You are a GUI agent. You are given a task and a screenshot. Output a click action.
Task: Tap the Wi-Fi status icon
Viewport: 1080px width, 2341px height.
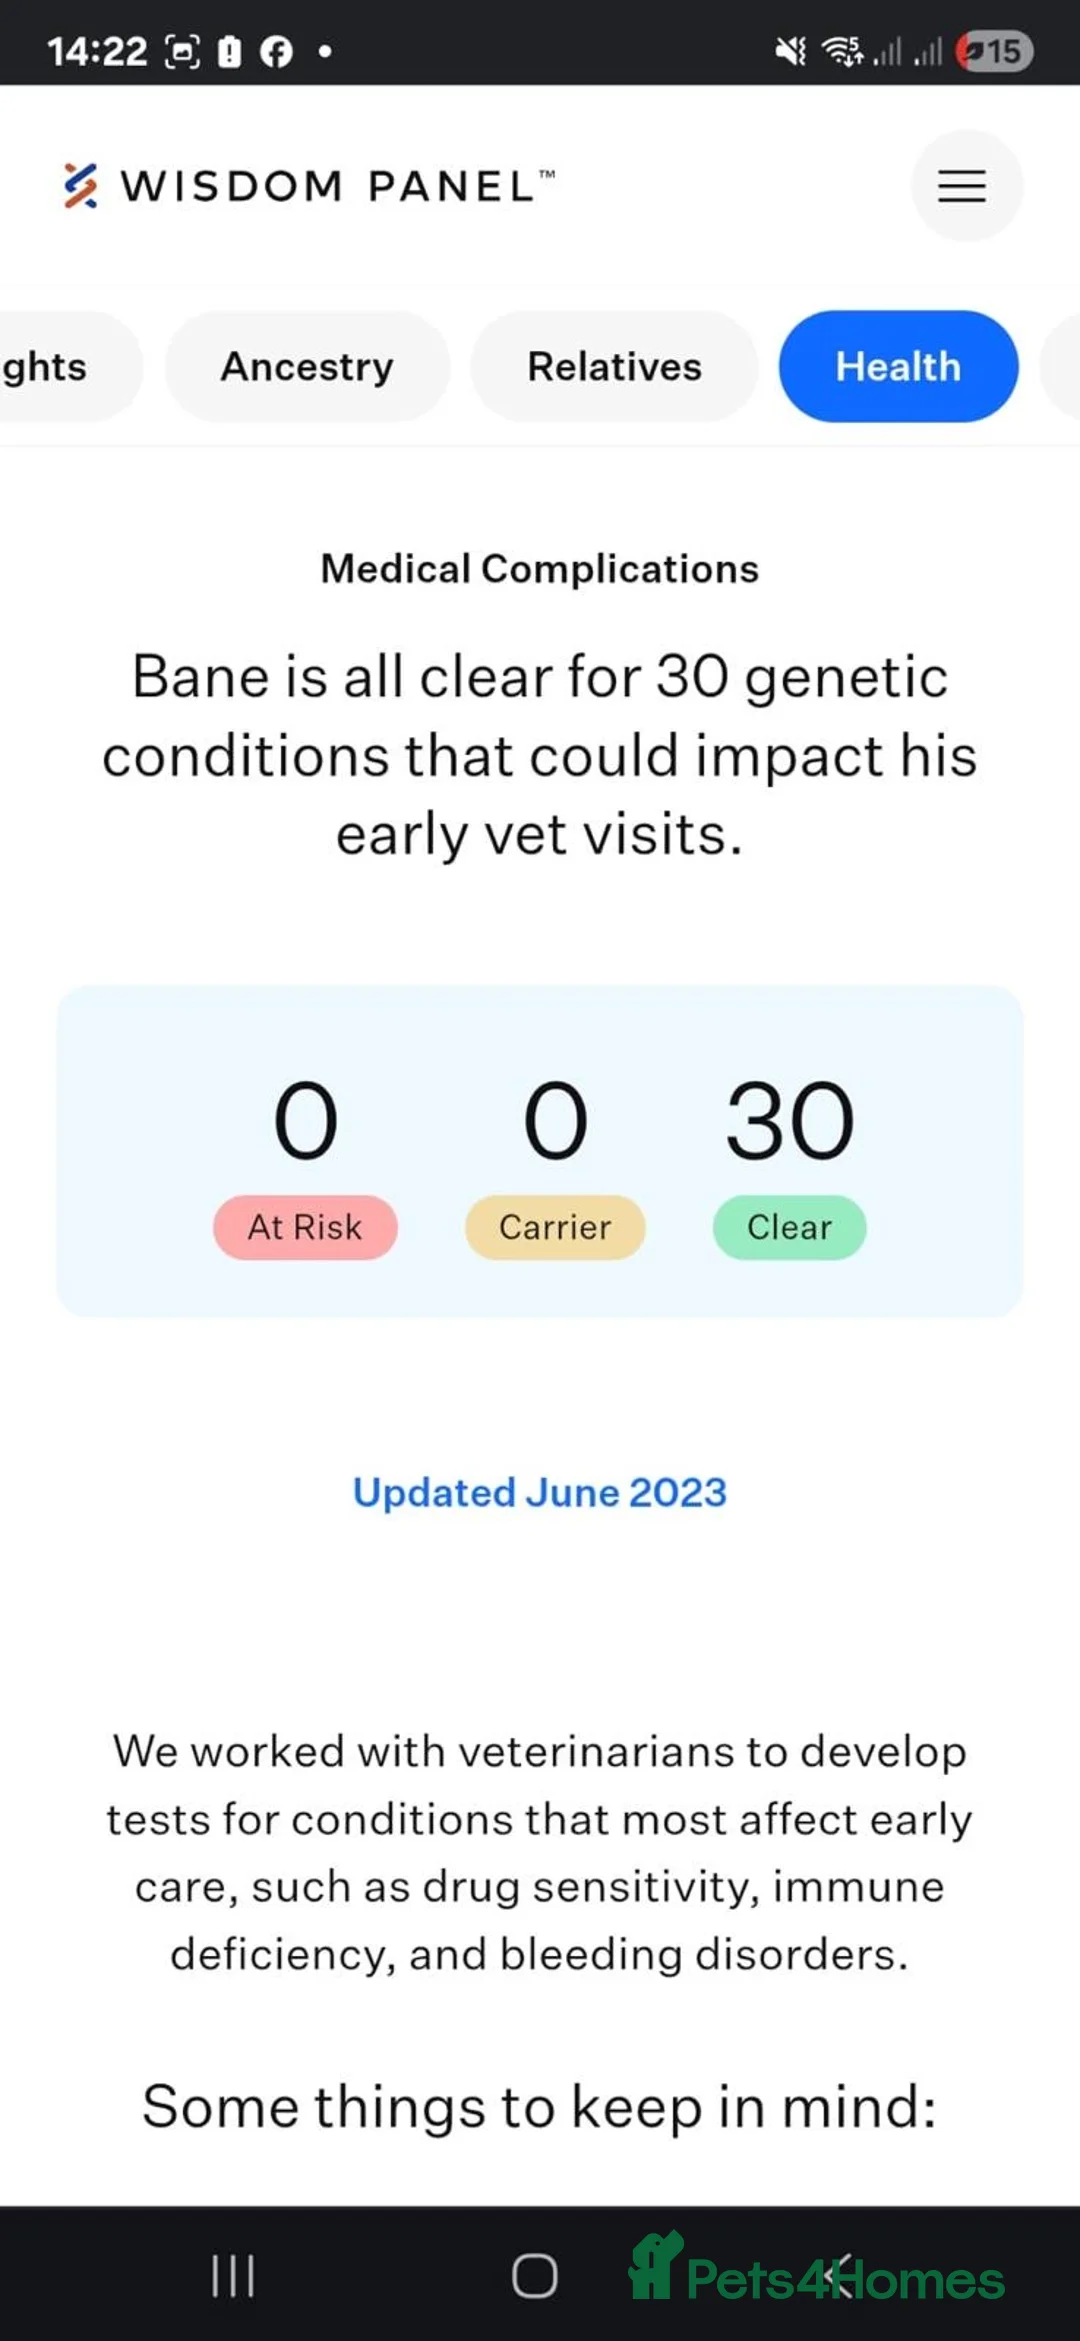click(842, 51)
